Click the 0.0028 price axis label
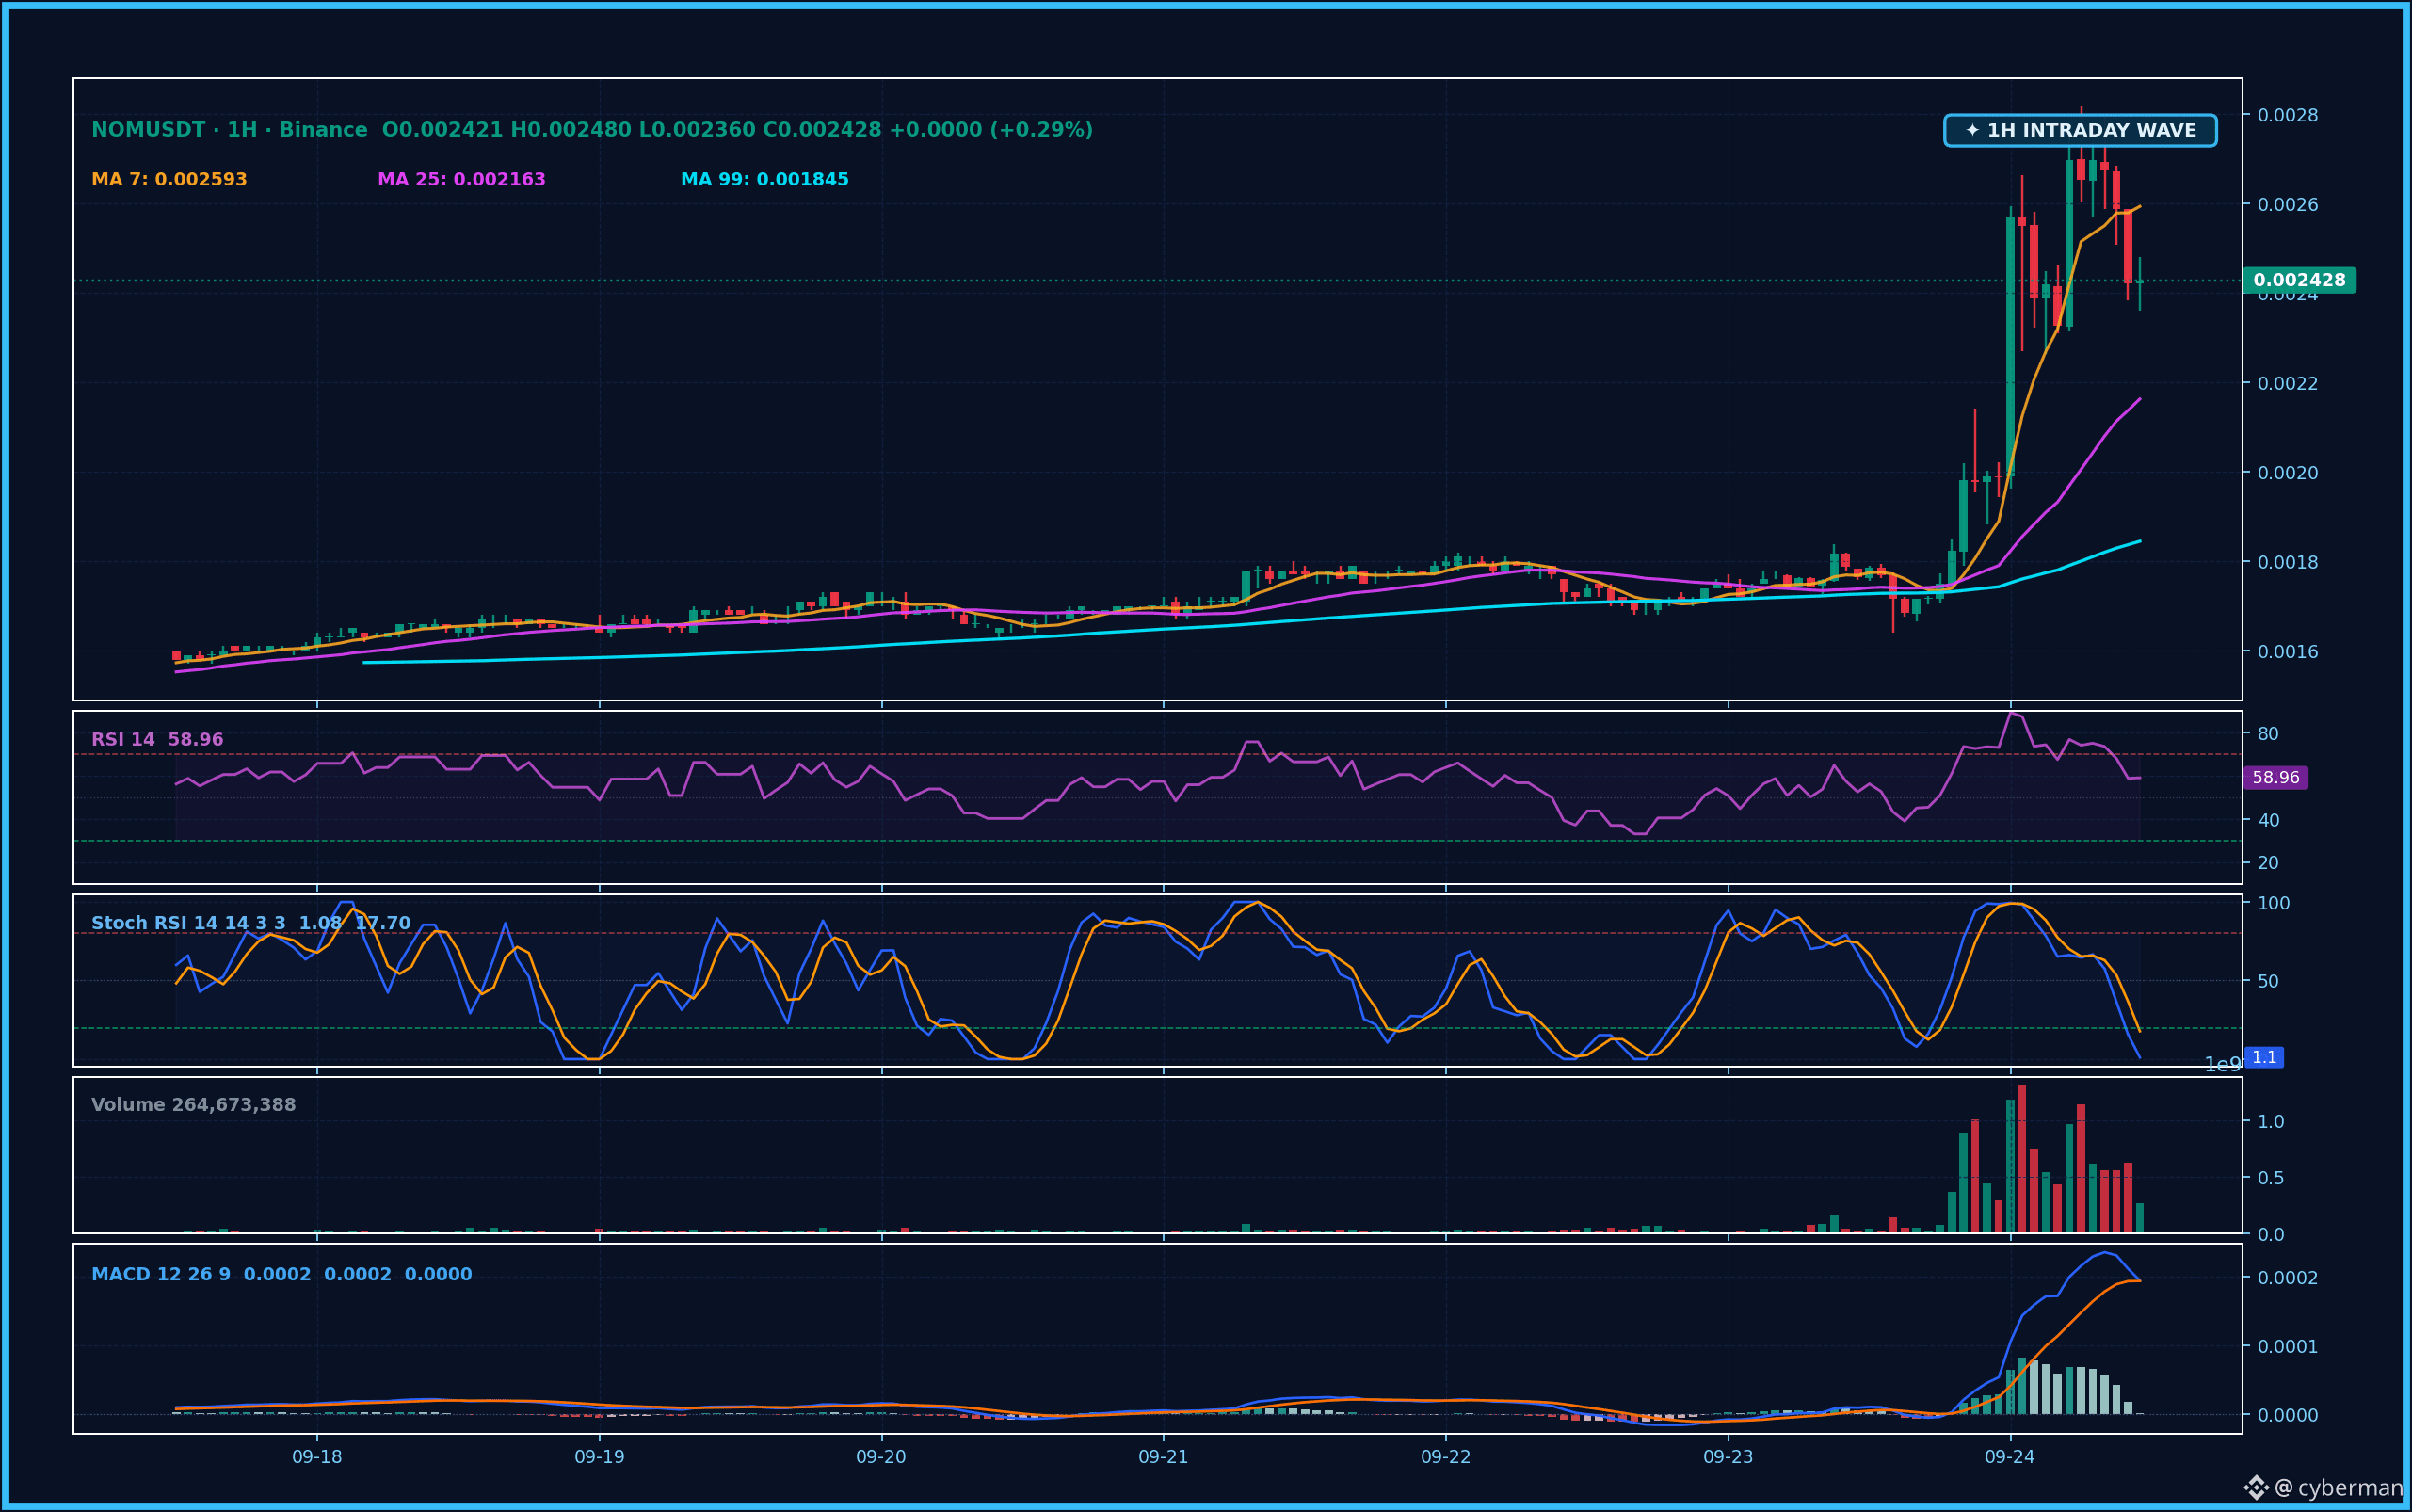The height and width of the screenshot is (1512, 2412). coord(2288,115)
